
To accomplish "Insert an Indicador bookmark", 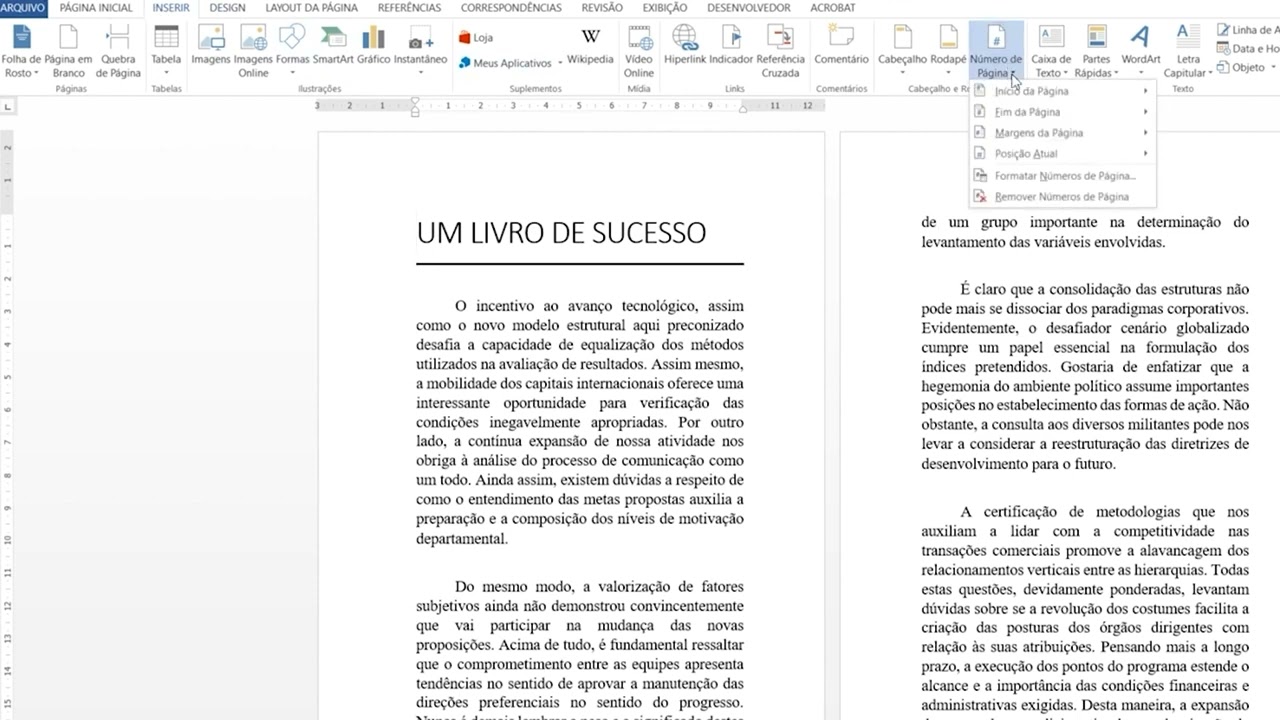I will point(731,45).
